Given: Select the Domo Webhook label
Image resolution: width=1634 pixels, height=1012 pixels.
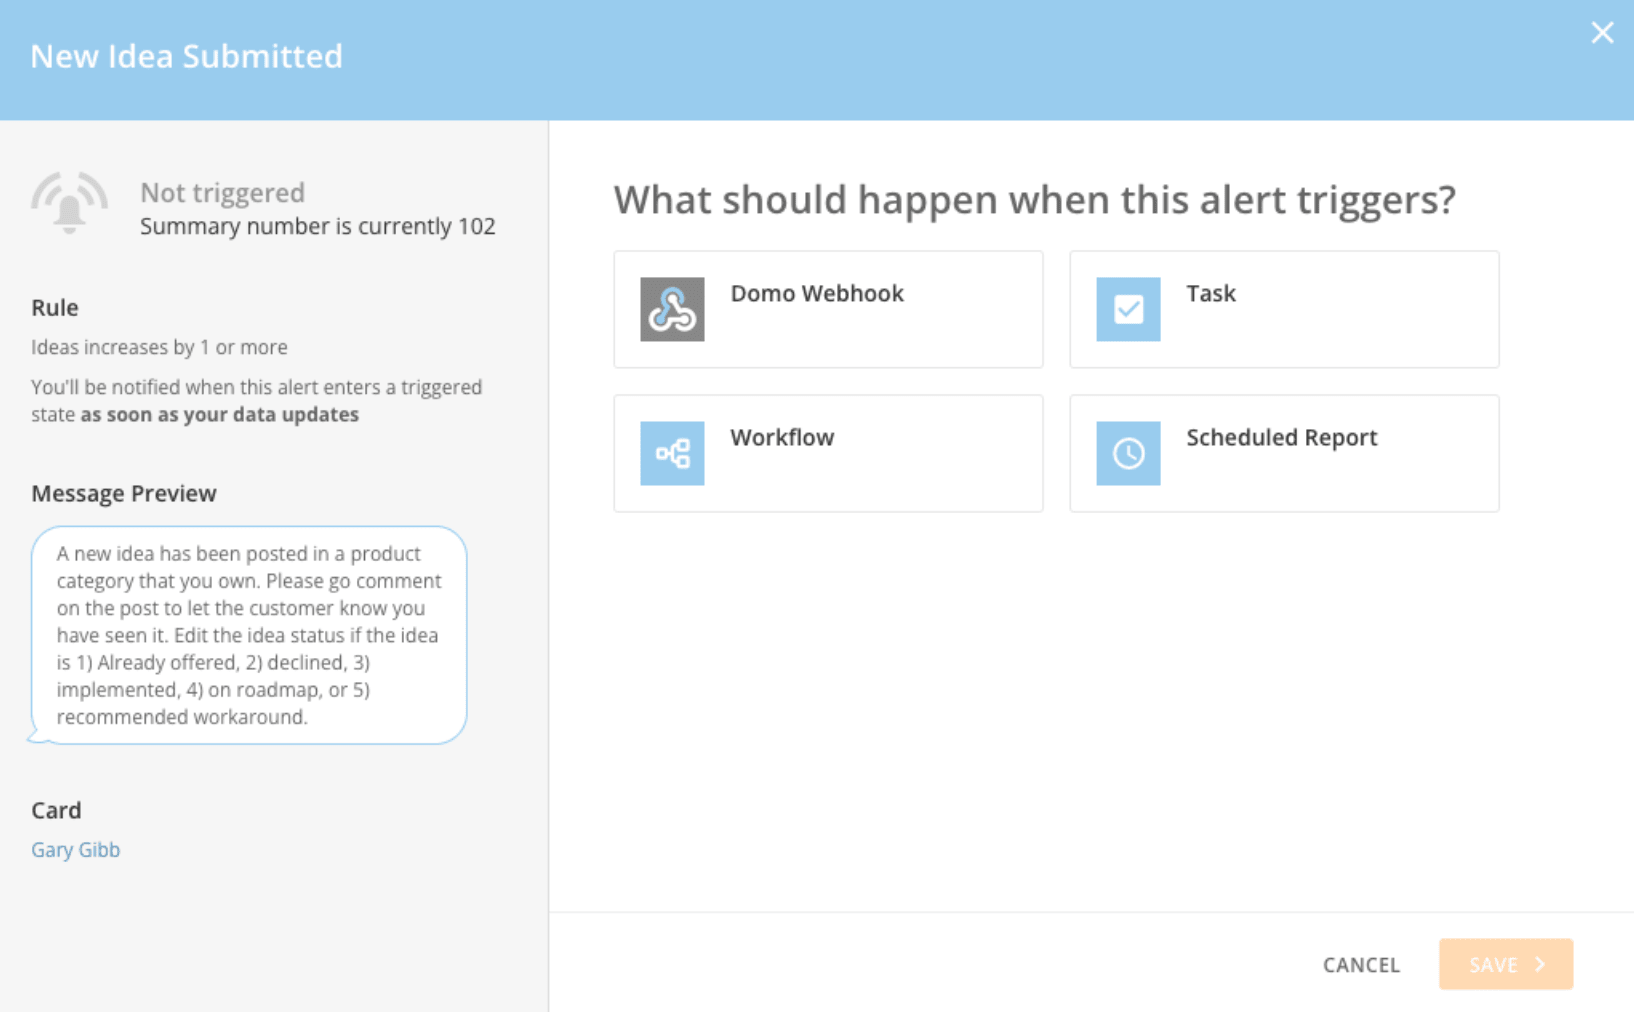Looking at the screenshot, I should click(x=817, y=293).
